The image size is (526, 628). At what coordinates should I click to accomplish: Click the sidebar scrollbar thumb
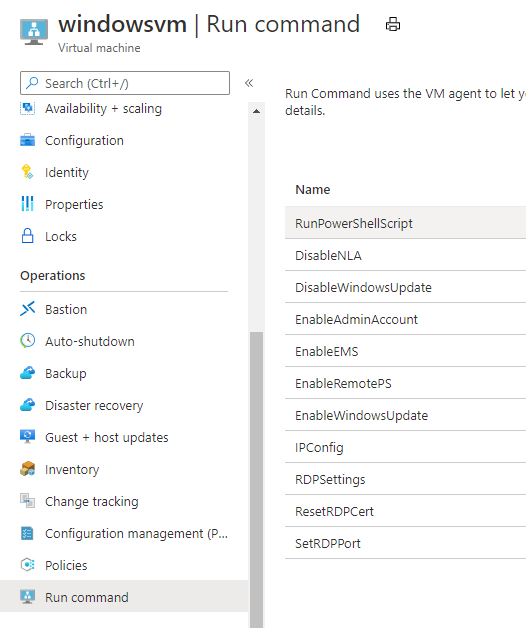[x=256, y=480]
